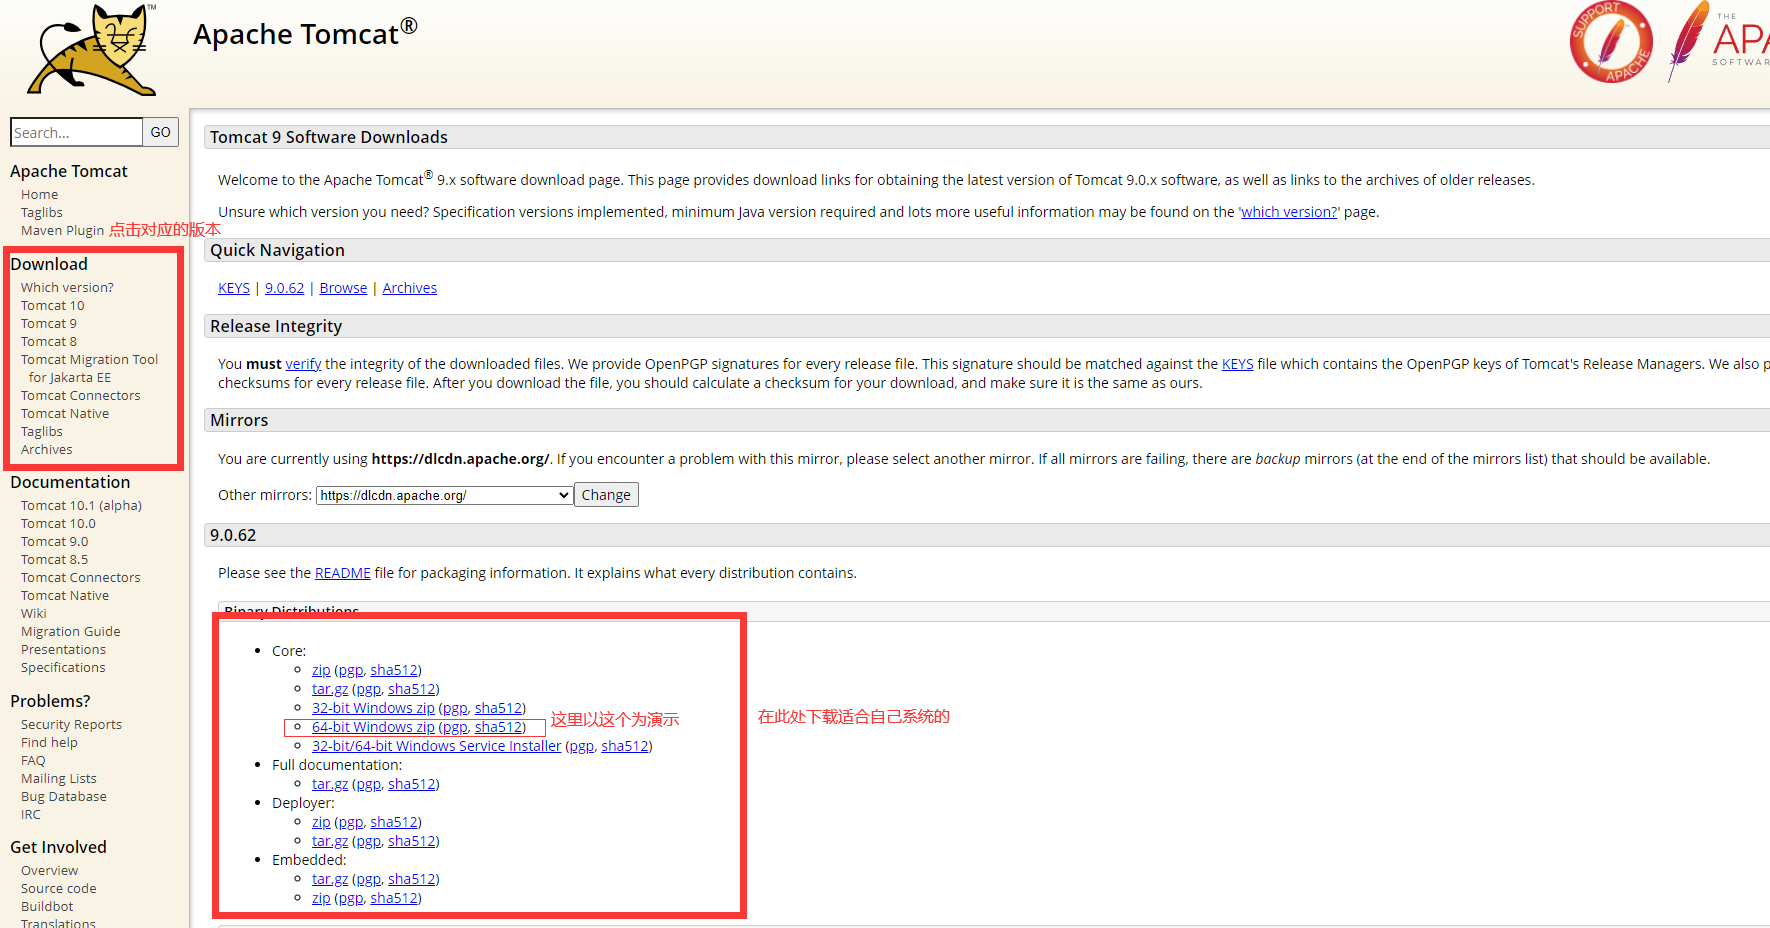Download the Deployer zip
This screenshot has width=1770, height=928.
coord(321,822)
